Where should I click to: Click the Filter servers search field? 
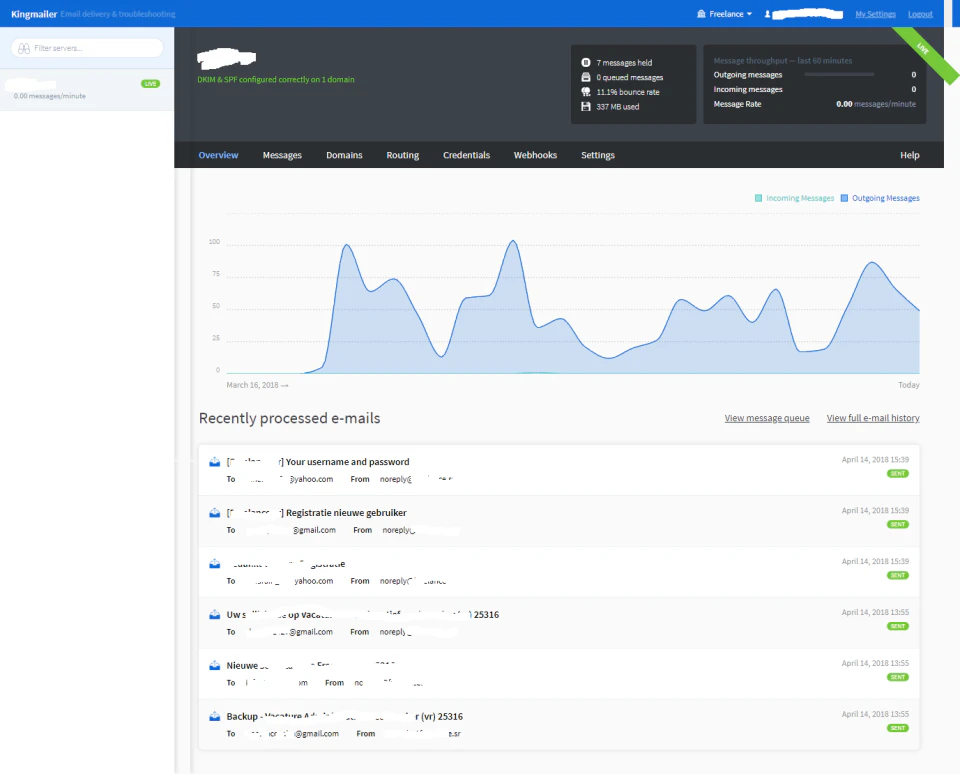tap(83, 47)
